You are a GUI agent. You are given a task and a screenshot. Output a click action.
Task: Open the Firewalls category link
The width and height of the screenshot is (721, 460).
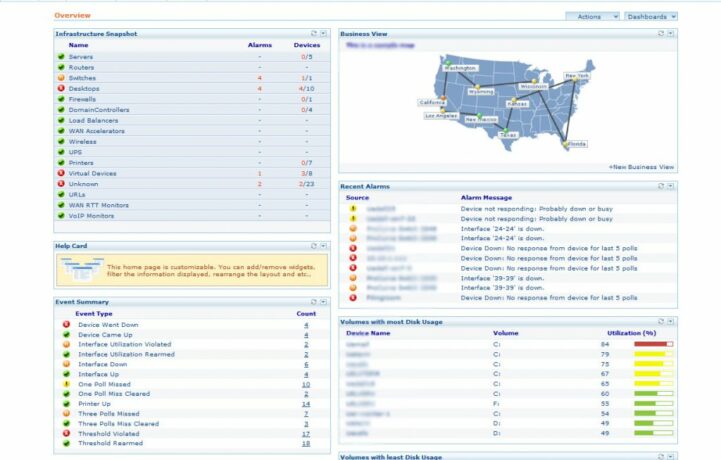point(82,99)
